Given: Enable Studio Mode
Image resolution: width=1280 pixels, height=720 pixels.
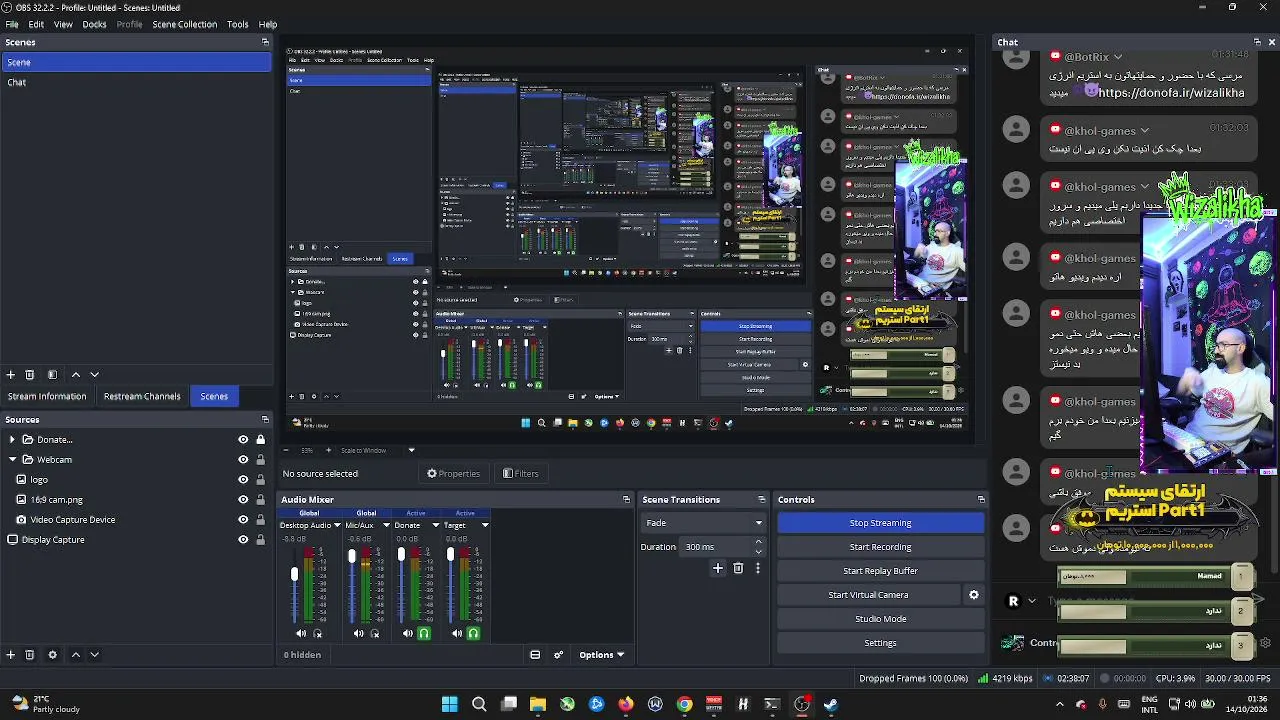Looking at the screenshot, I should pyautogui.click(x=880, y=619).
